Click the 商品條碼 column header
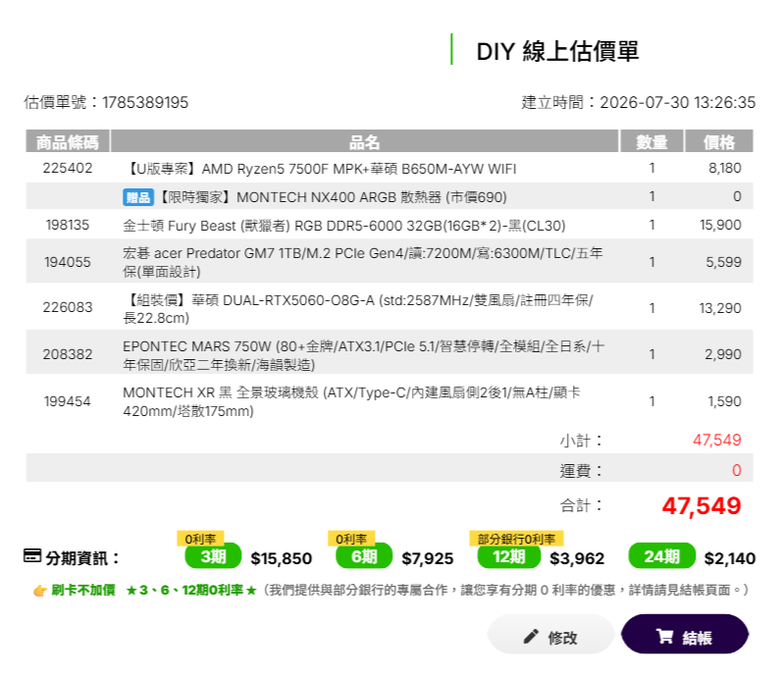The height and width of the screenshot is (678, 780). click(68, 142)
